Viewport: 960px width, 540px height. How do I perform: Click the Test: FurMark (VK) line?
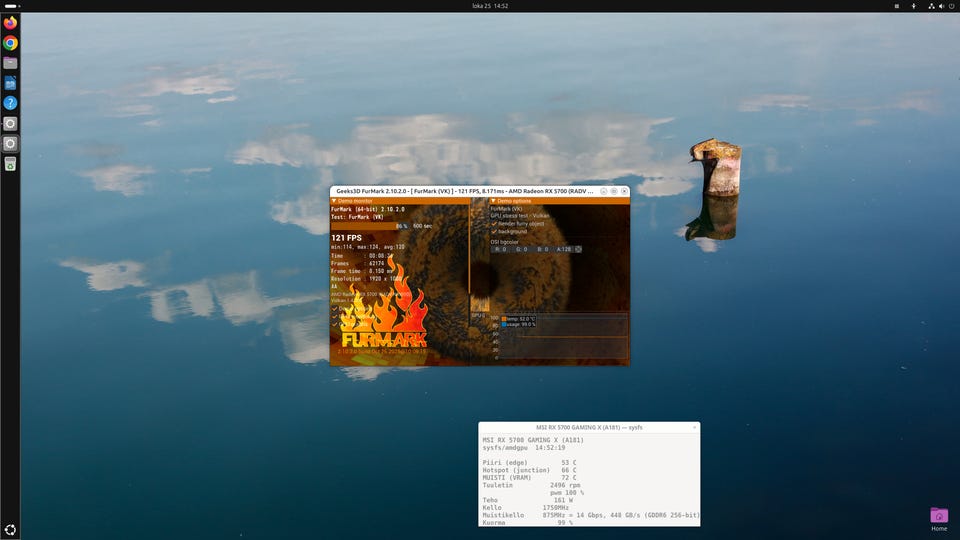tap(357, 217)
